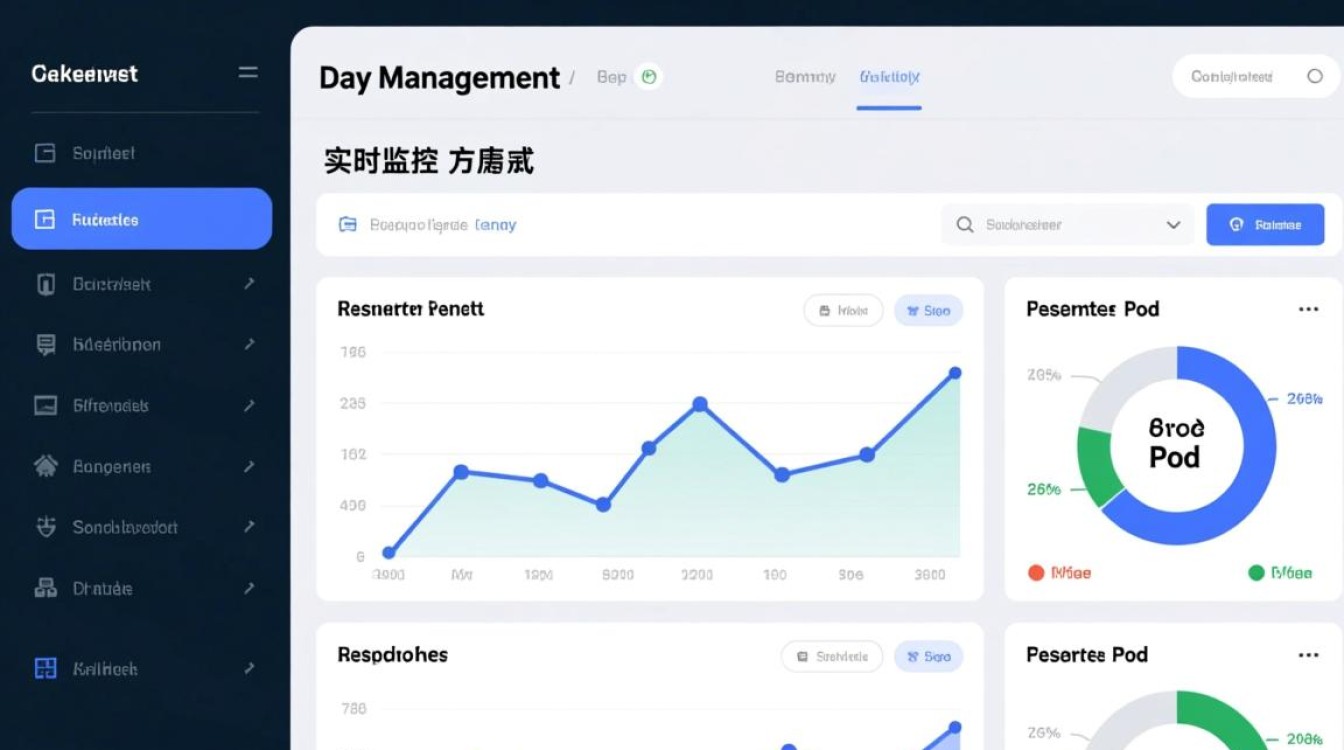Expand the Kailheek sidebar arrow
1344x750 pixels.
(249, 669)
